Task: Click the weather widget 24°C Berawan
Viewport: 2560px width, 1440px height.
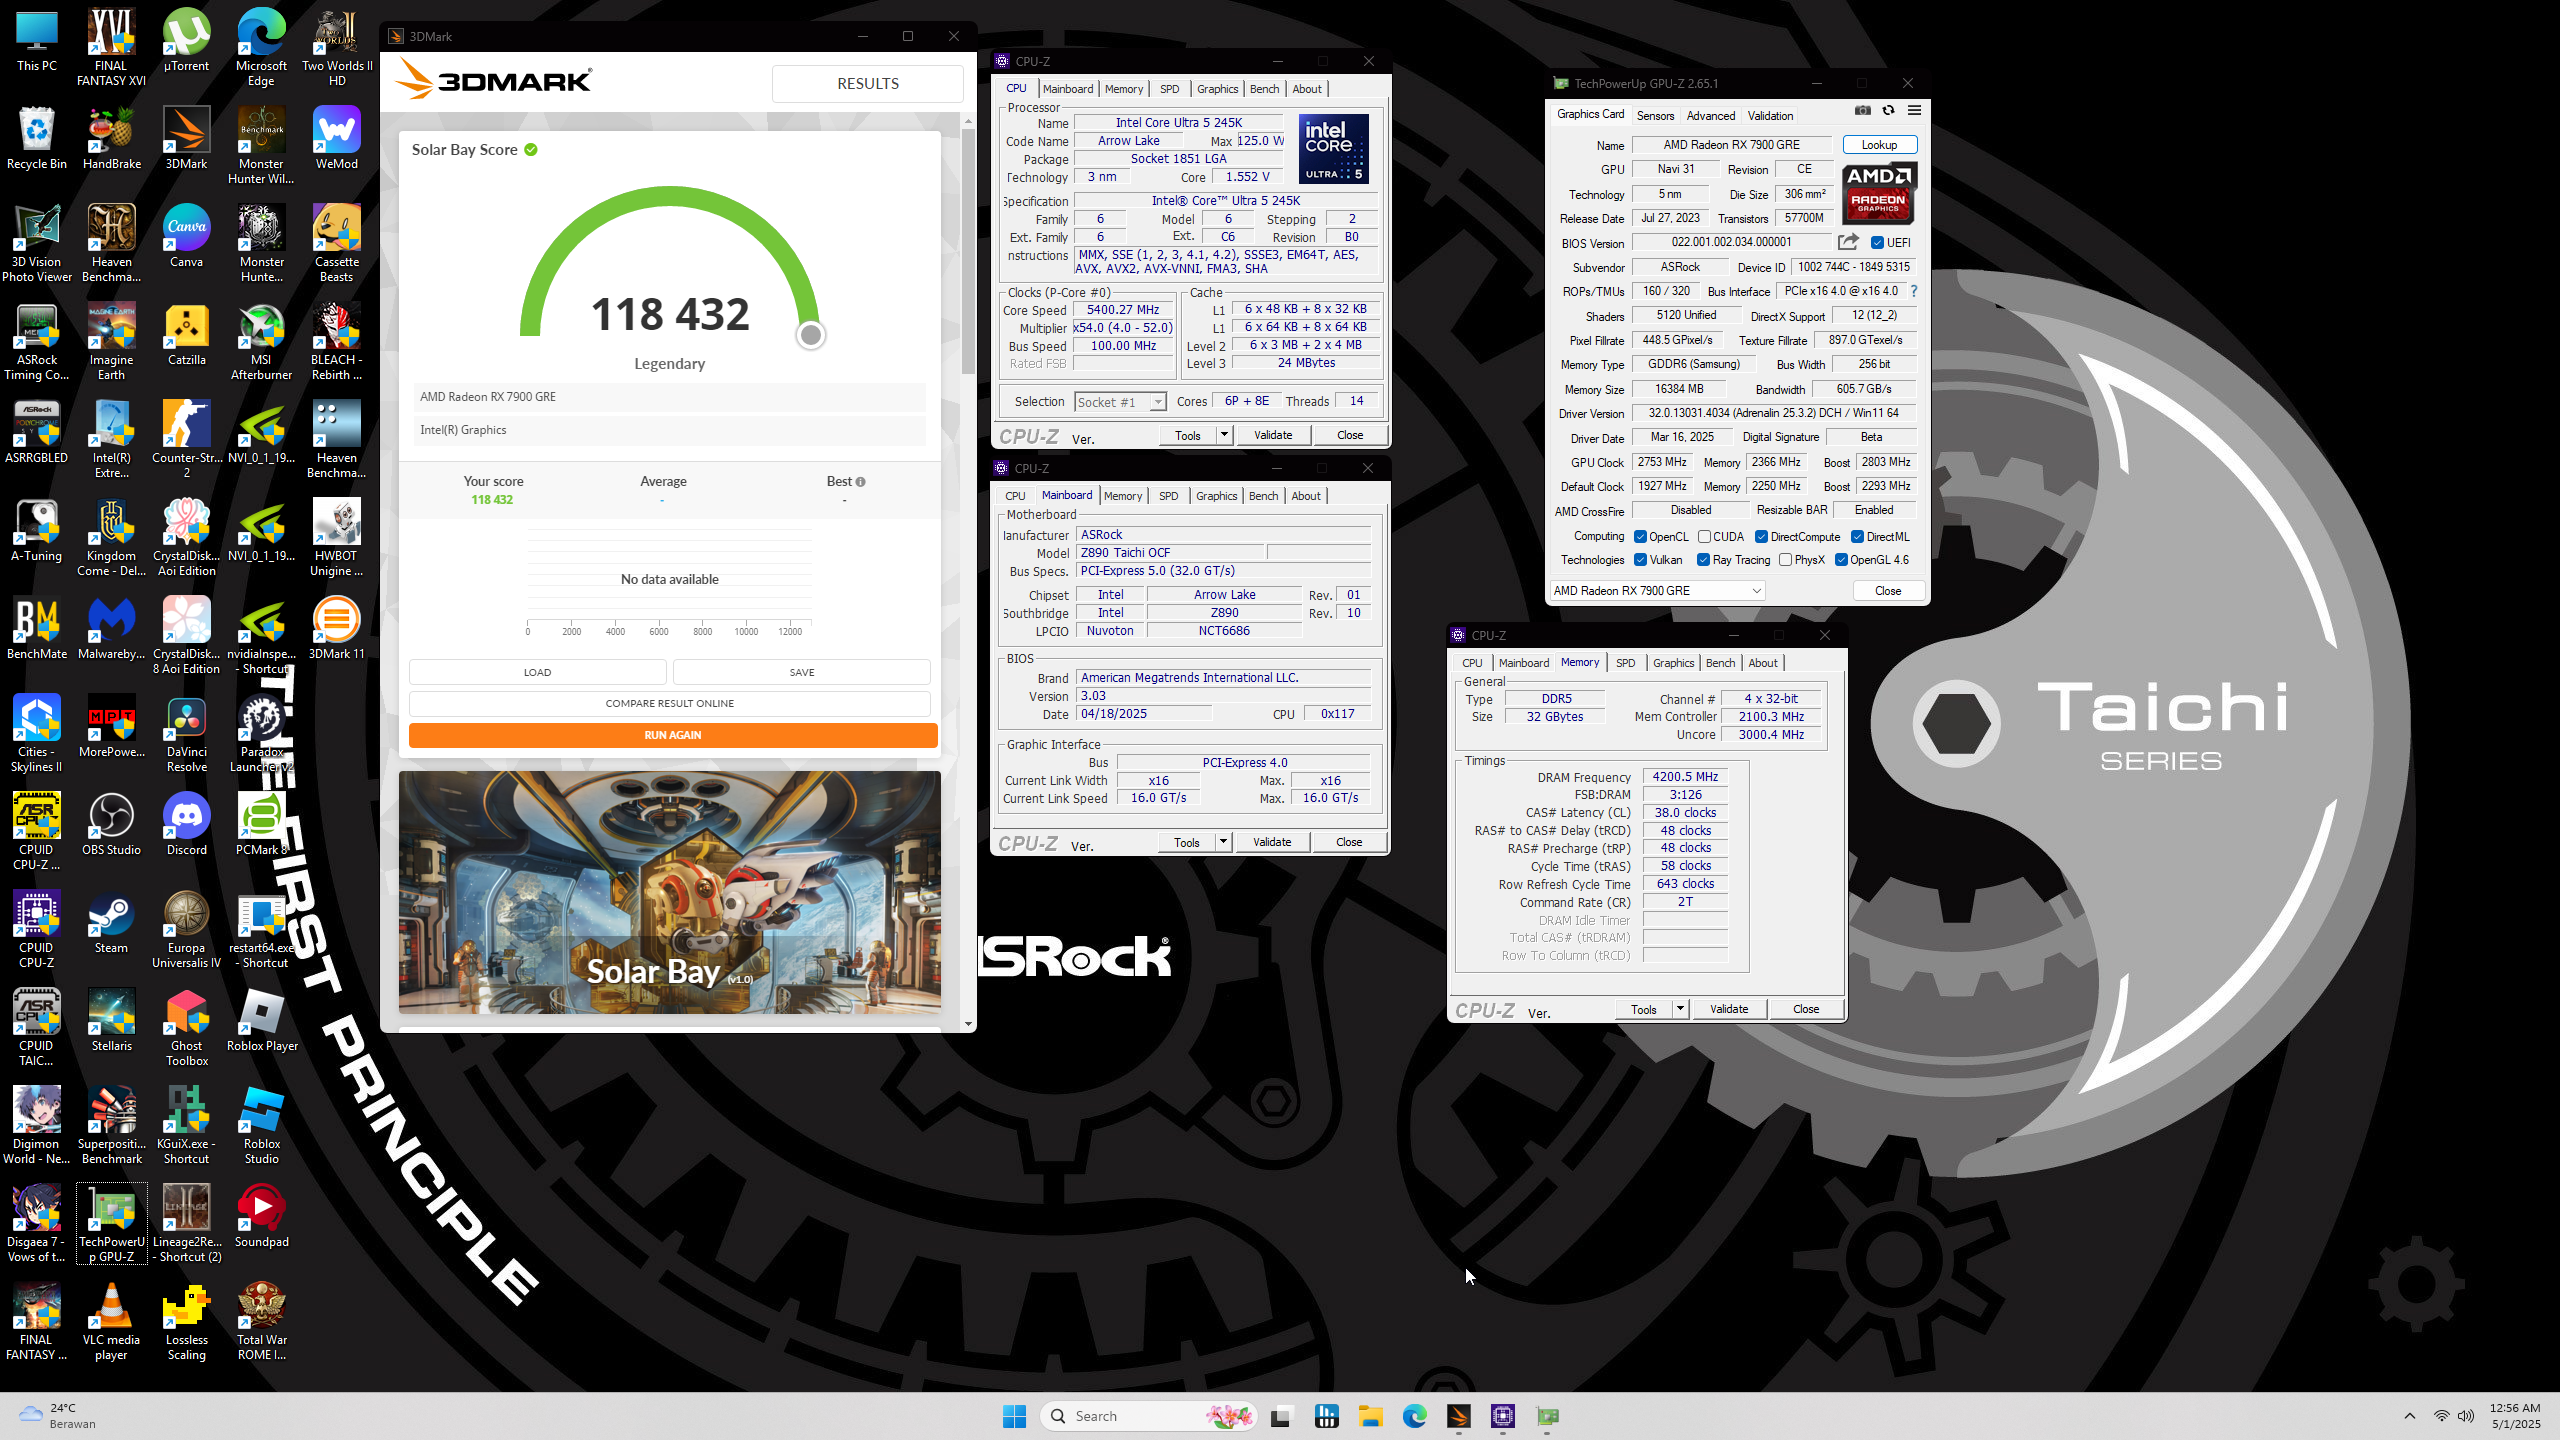Action: pyautogui.click(x=58, y=1416)
